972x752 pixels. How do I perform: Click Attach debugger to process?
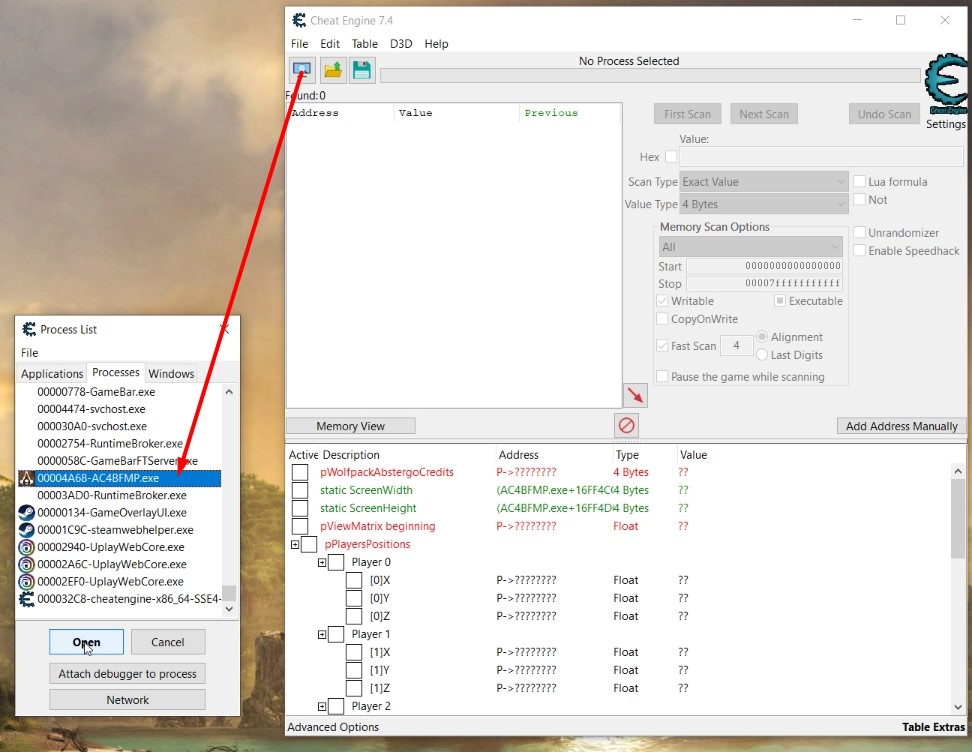(x=127, y=673)
